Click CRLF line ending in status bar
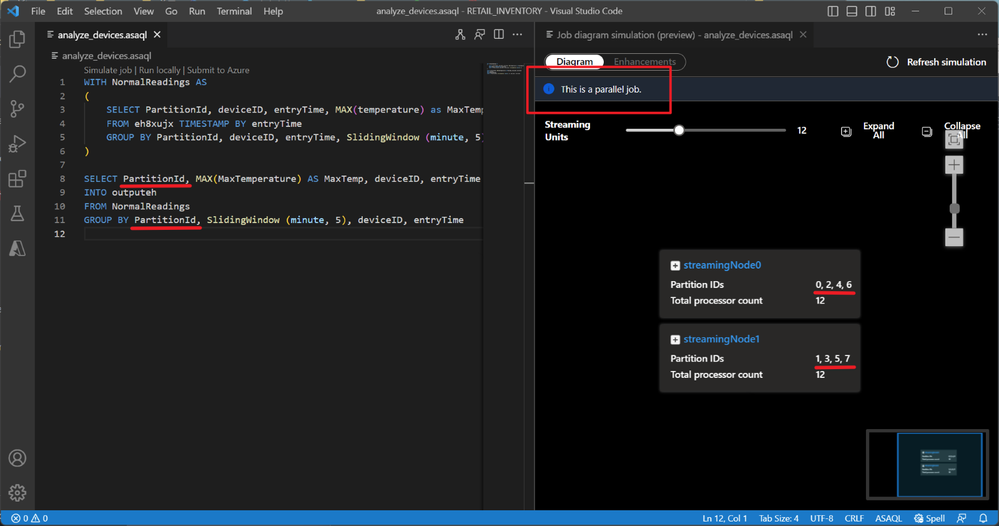999x526 pixels. click(x=854, y=518)
